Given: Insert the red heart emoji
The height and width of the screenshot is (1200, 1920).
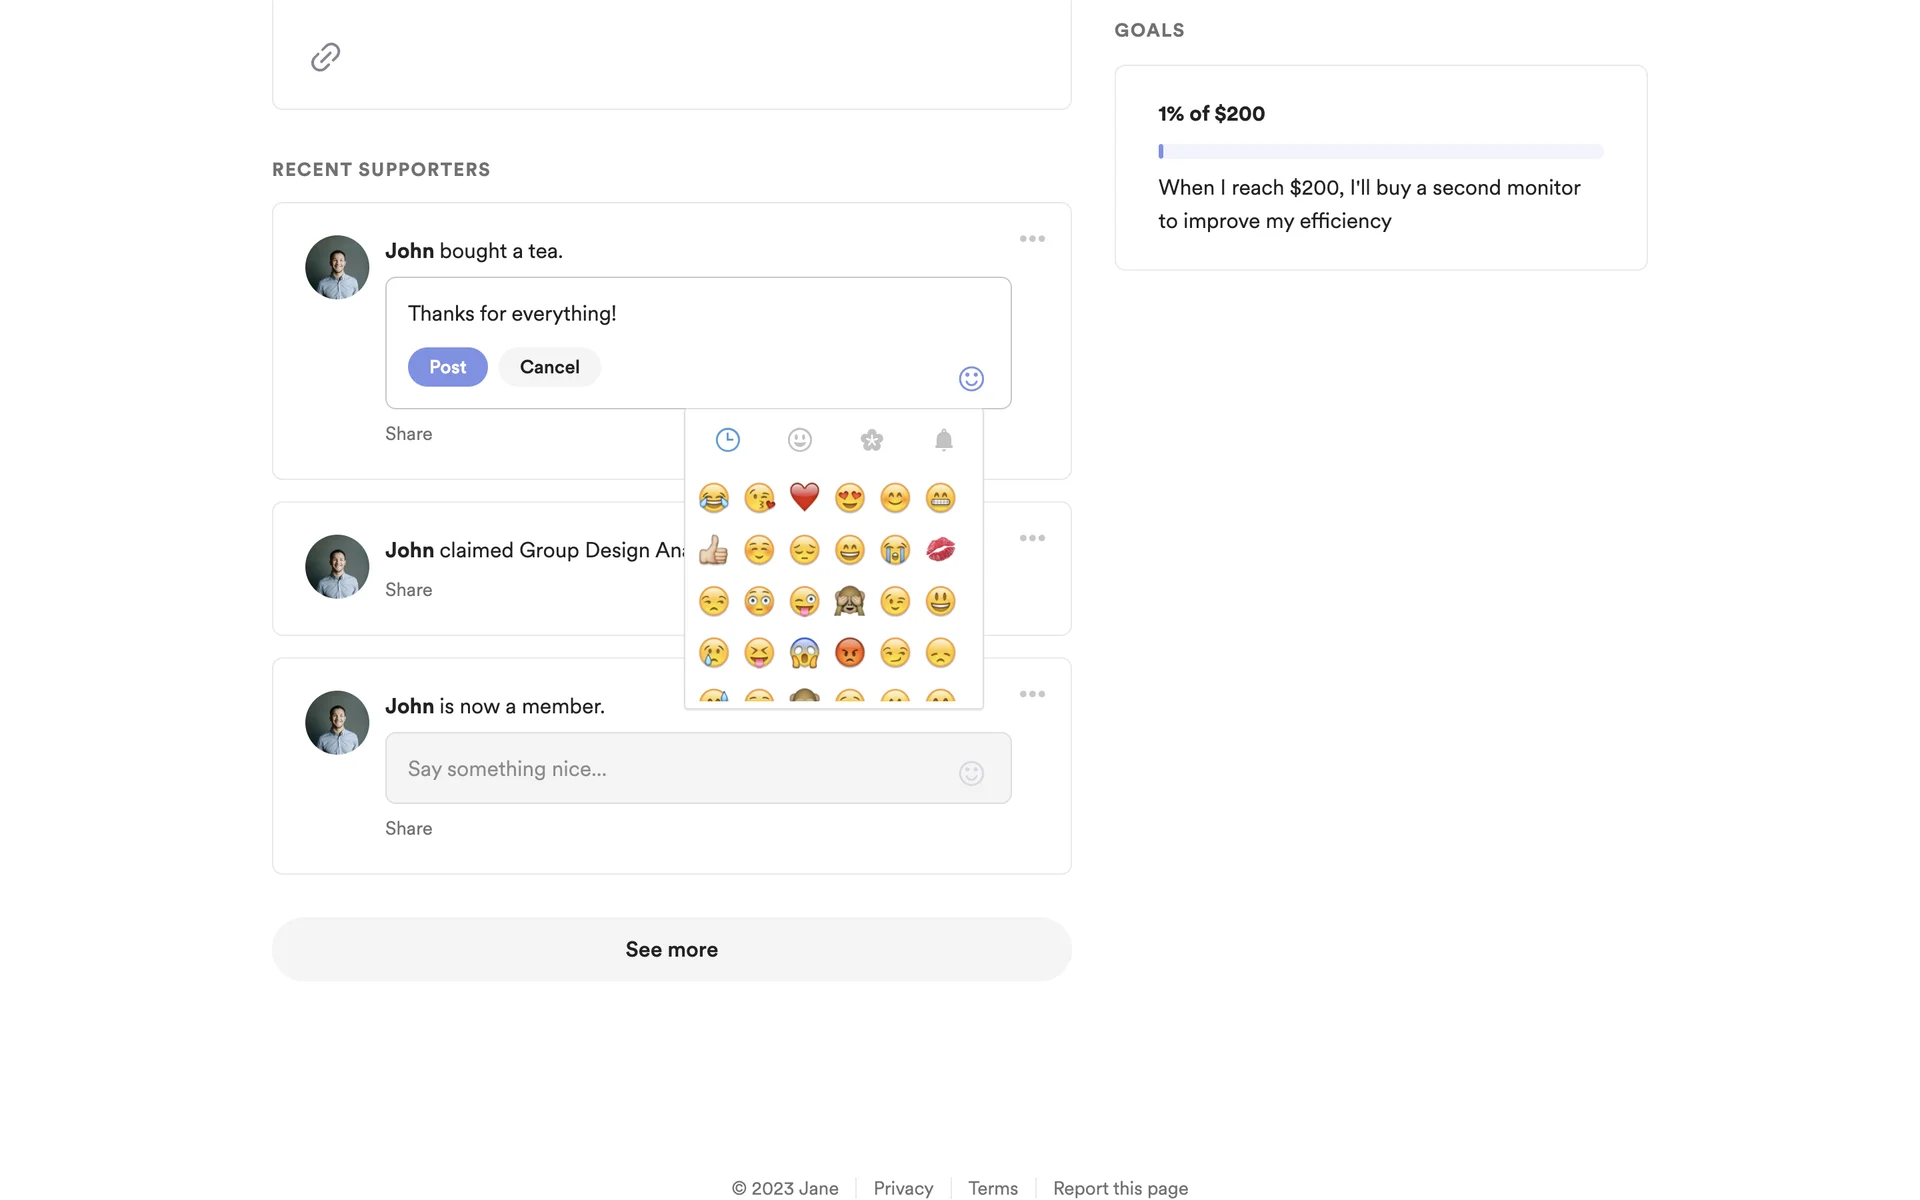Looking at the screenshot, I should [804, 497].
